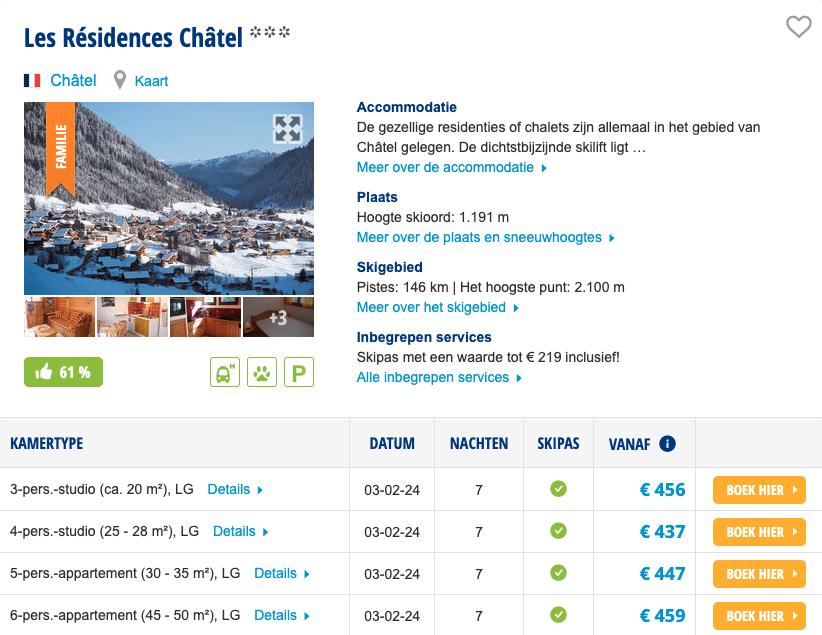Click the fullscreen expand icon on photo

tap(287, 128)
